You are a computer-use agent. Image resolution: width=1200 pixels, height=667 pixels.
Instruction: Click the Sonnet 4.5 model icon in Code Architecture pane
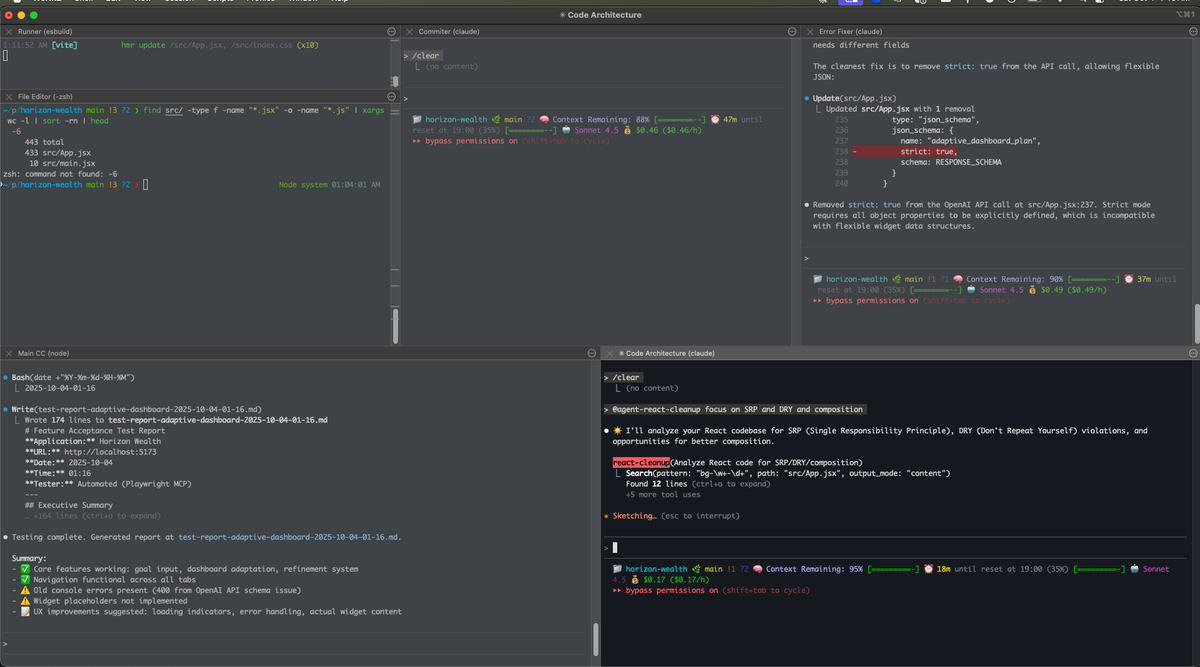[1134, 568]
